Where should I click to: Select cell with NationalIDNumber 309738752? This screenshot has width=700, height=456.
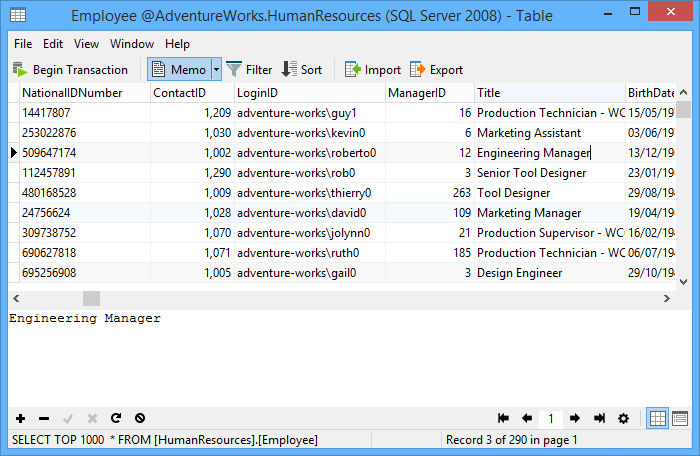coord(85,233)
